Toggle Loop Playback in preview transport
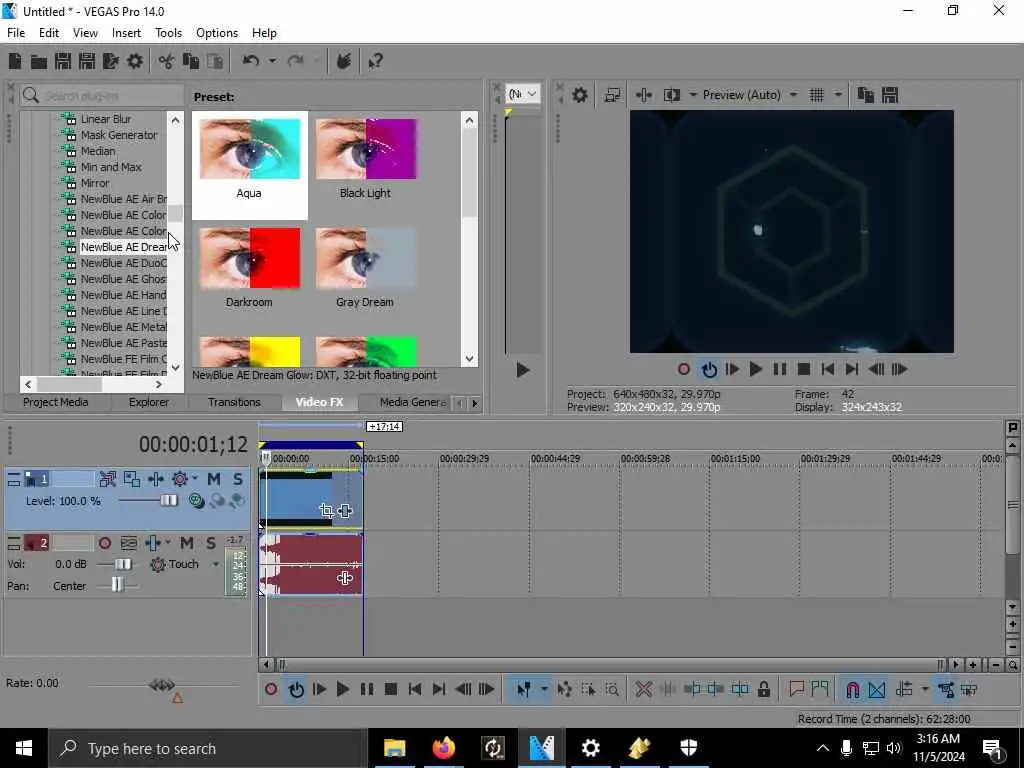 (x=709, y=370)
